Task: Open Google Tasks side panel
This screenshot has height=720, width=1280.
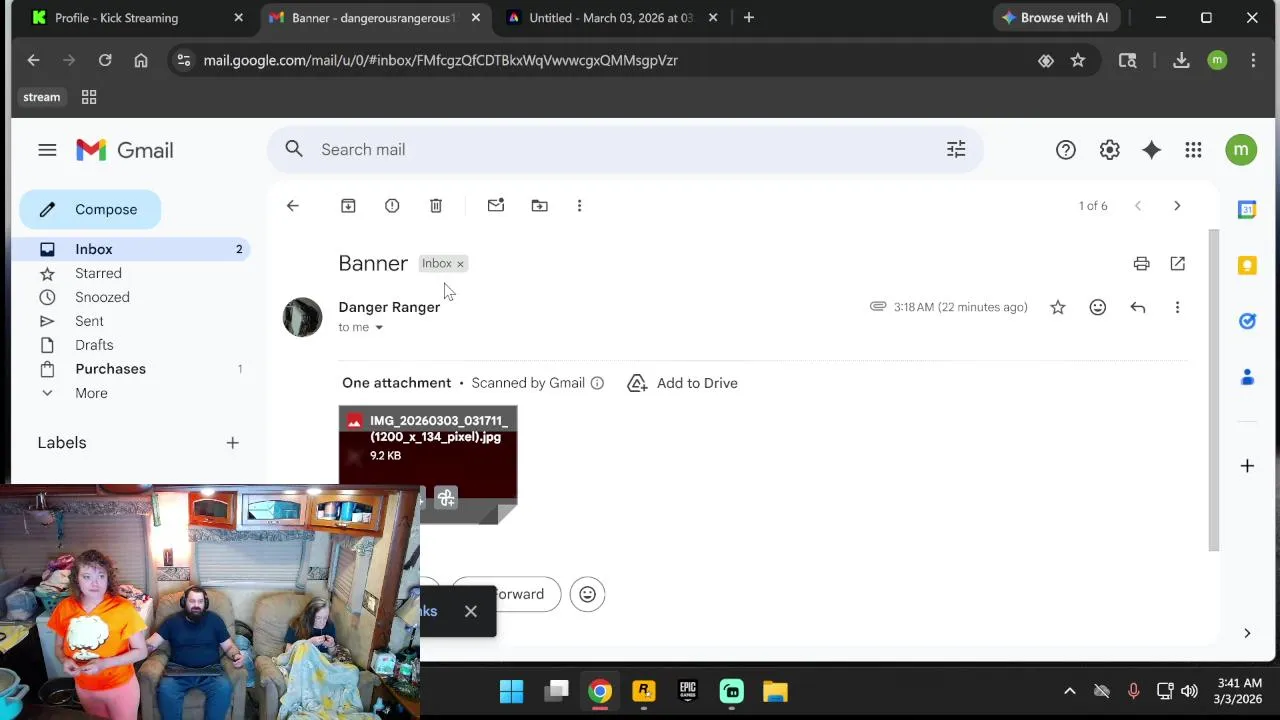Action: [1247, 321]
